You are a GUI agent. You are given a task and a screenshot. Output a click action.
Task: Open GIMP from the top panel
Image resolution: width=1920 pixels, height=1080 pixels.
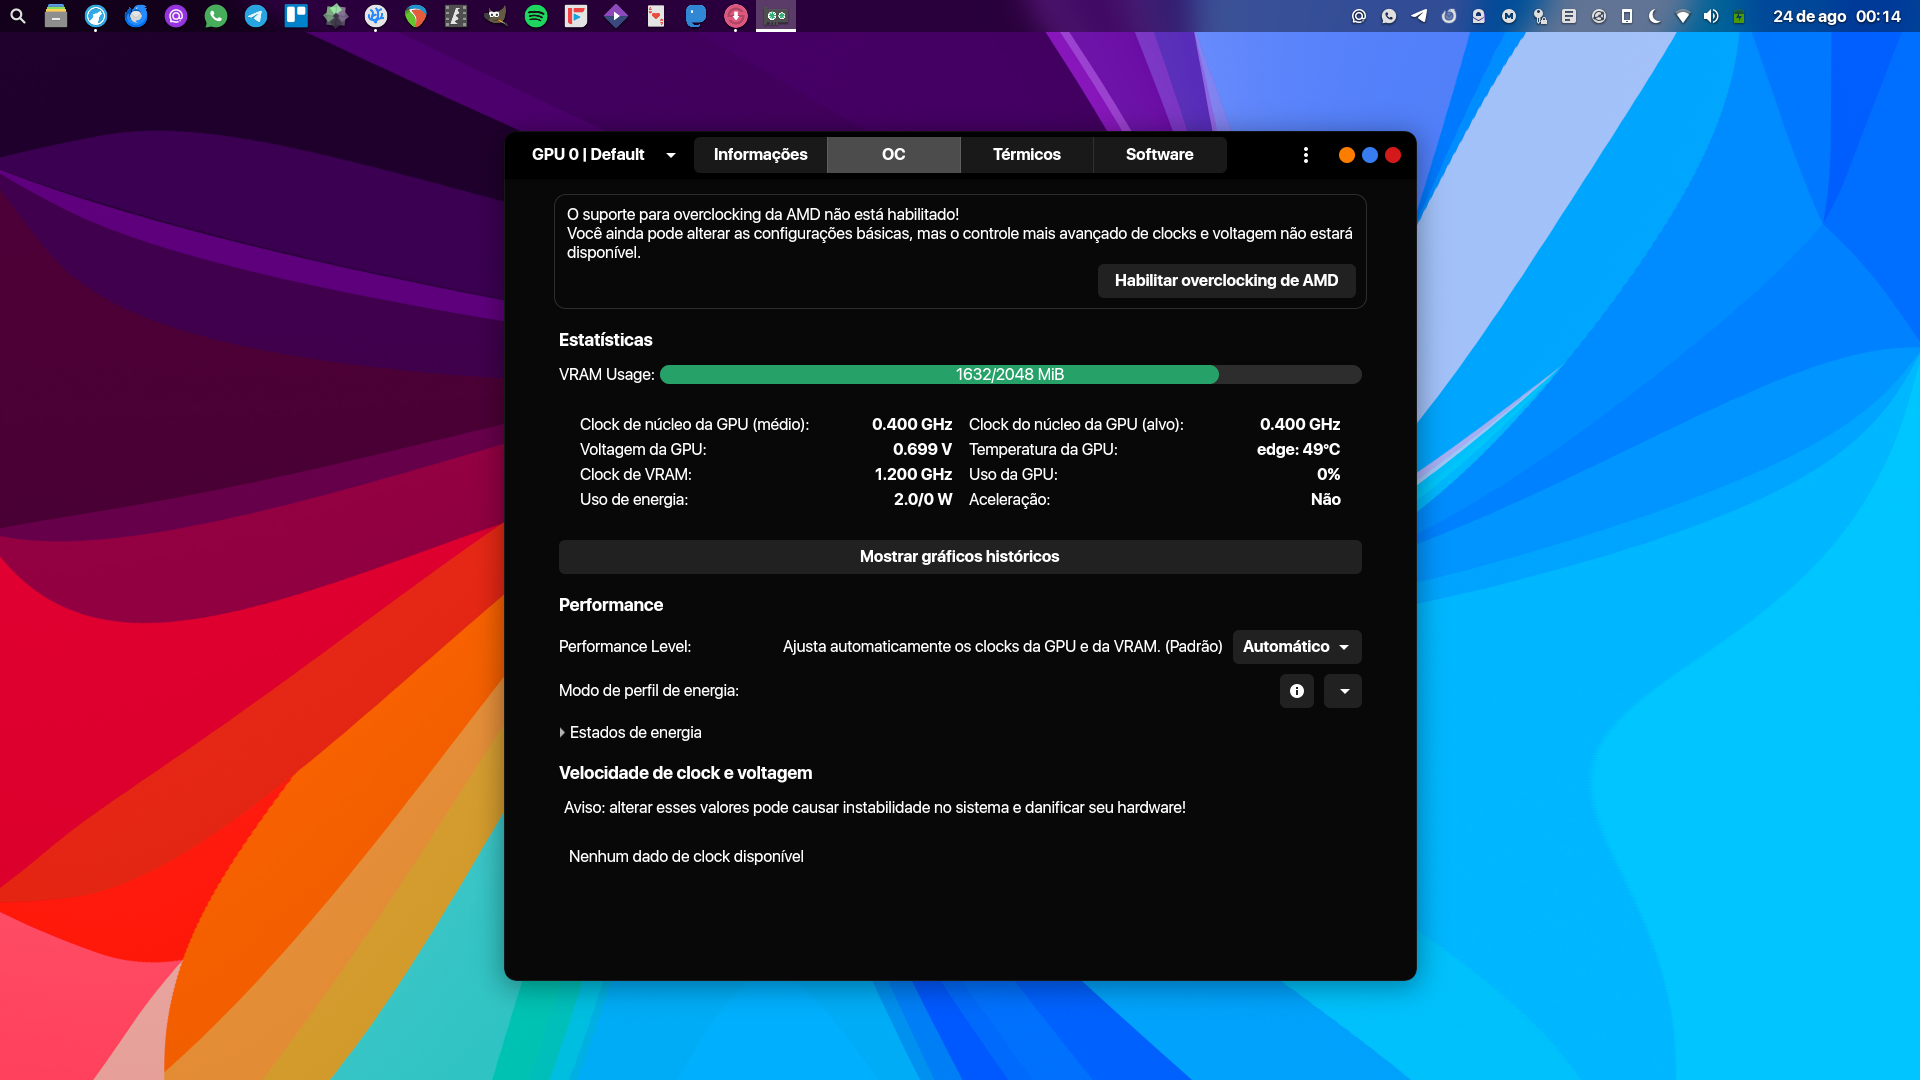coord(496,16)
